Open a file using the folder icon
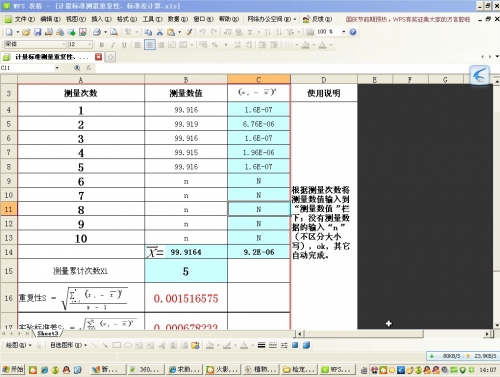The width and height of the screenshot is (500, 377). pos(26,32)
